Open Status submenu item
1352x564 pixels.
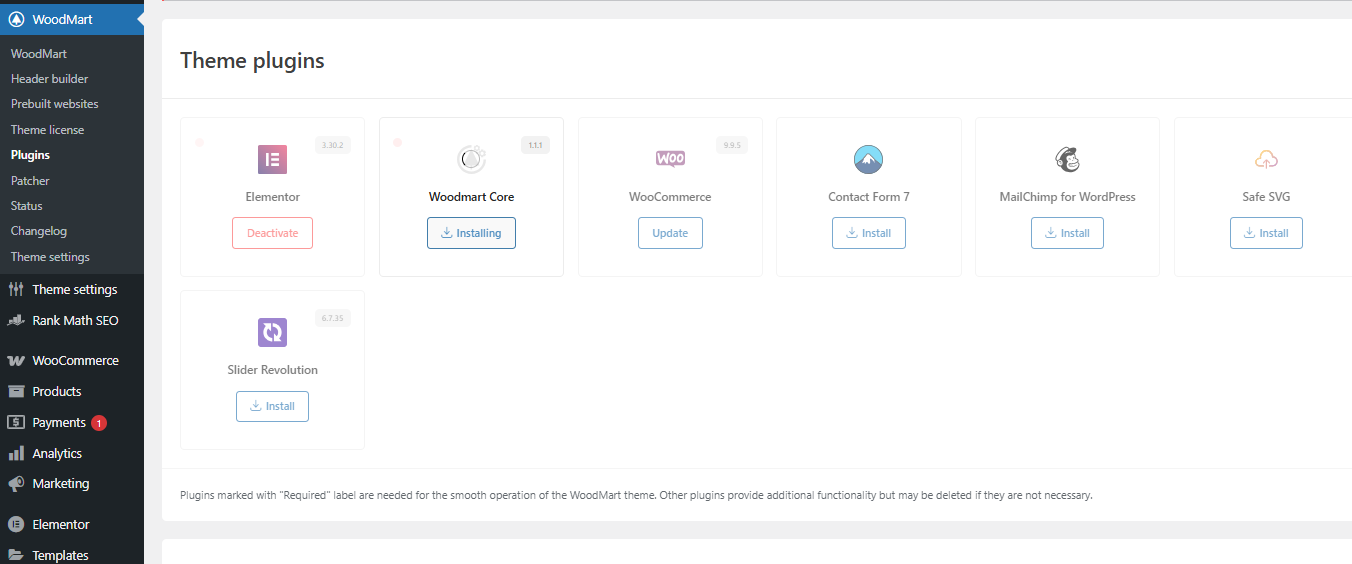[x=27, y=205]
